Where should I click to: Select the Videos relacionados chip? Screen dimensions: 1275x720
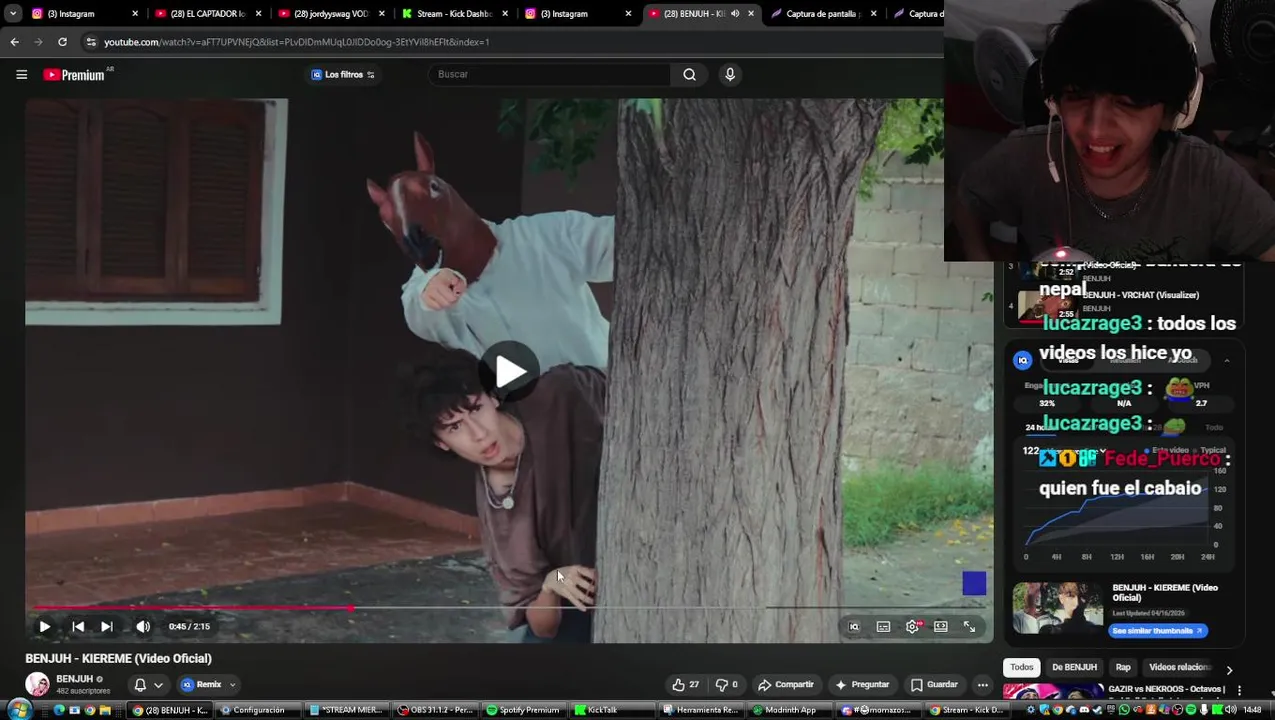coord(1179,667)
